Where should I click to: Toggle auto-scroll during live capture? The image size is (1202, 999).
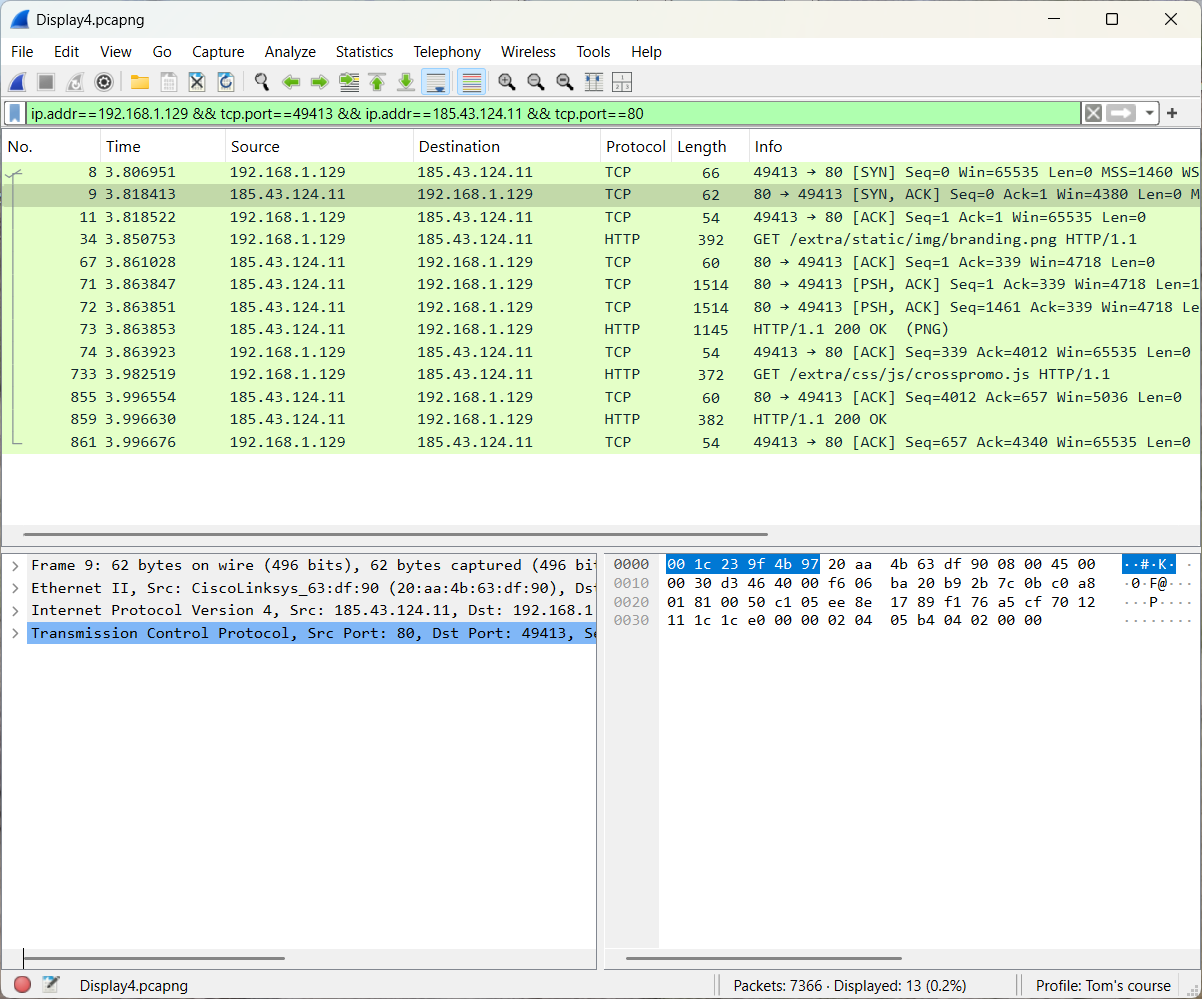435,82
